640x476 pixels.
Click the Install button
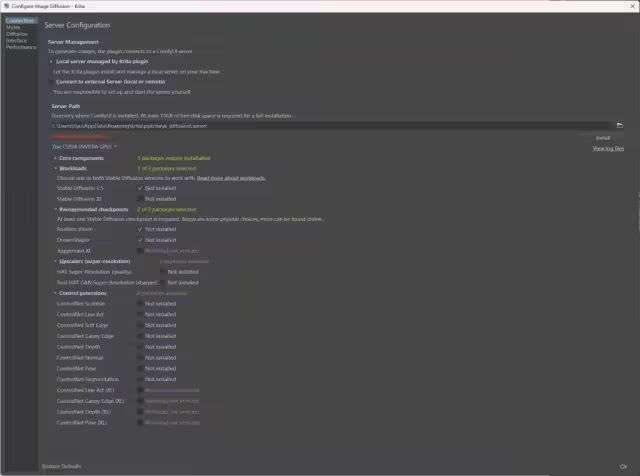coord(602,138)
